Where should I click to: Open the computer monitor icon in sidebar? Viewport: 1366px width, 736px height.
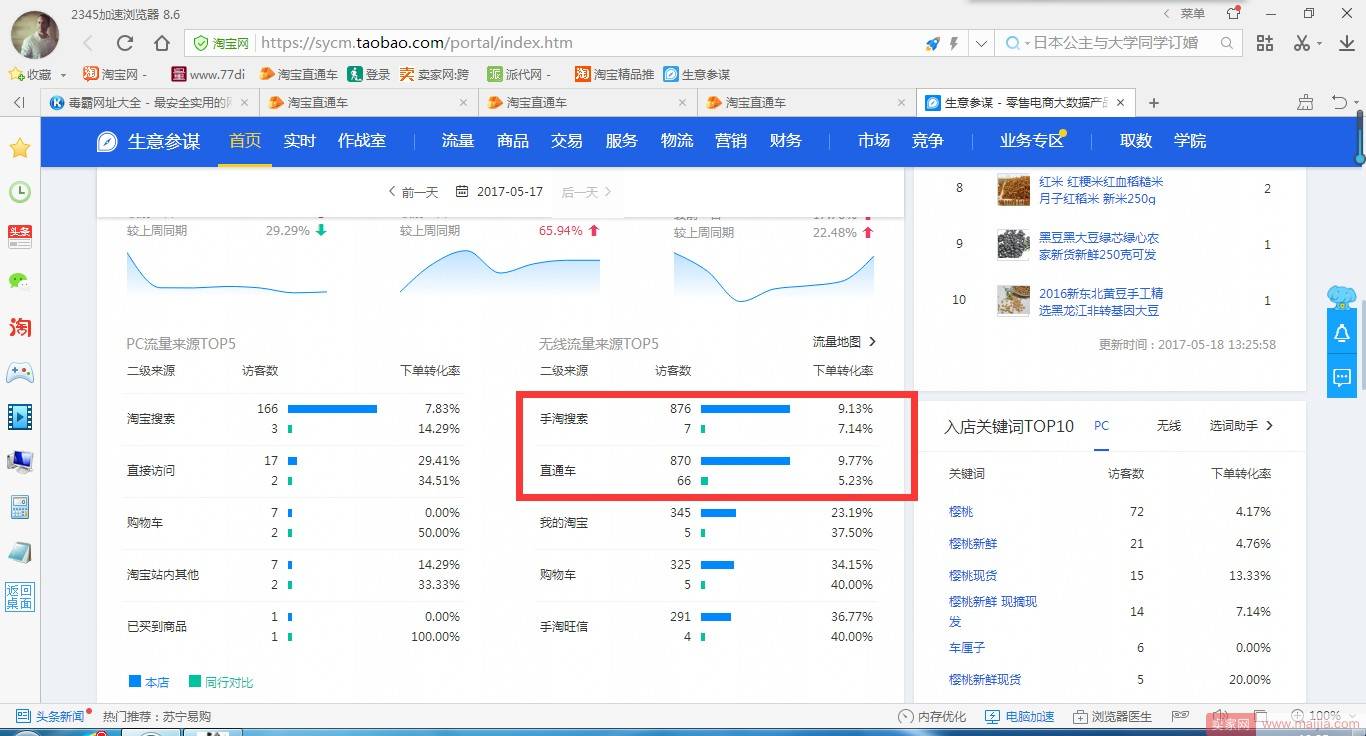point(20,461)
